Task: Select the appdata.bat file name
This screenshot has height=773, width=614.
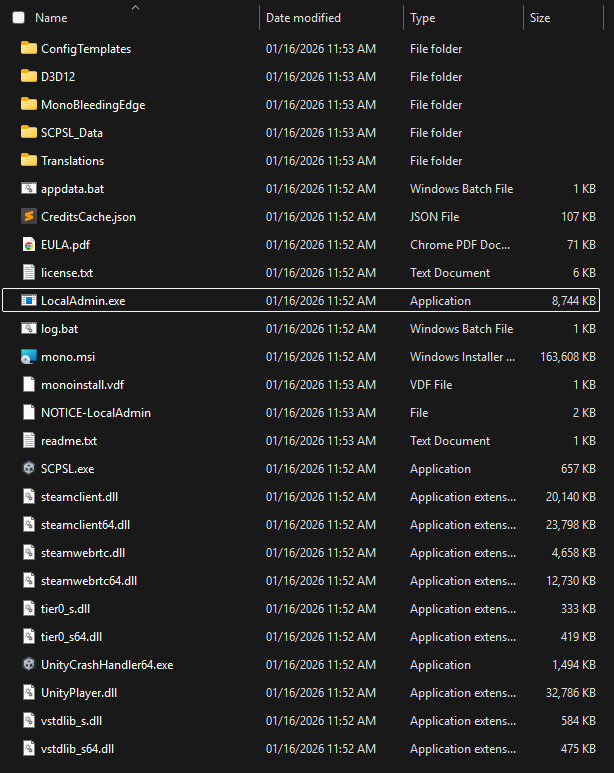Action: [x=72, y=189]
